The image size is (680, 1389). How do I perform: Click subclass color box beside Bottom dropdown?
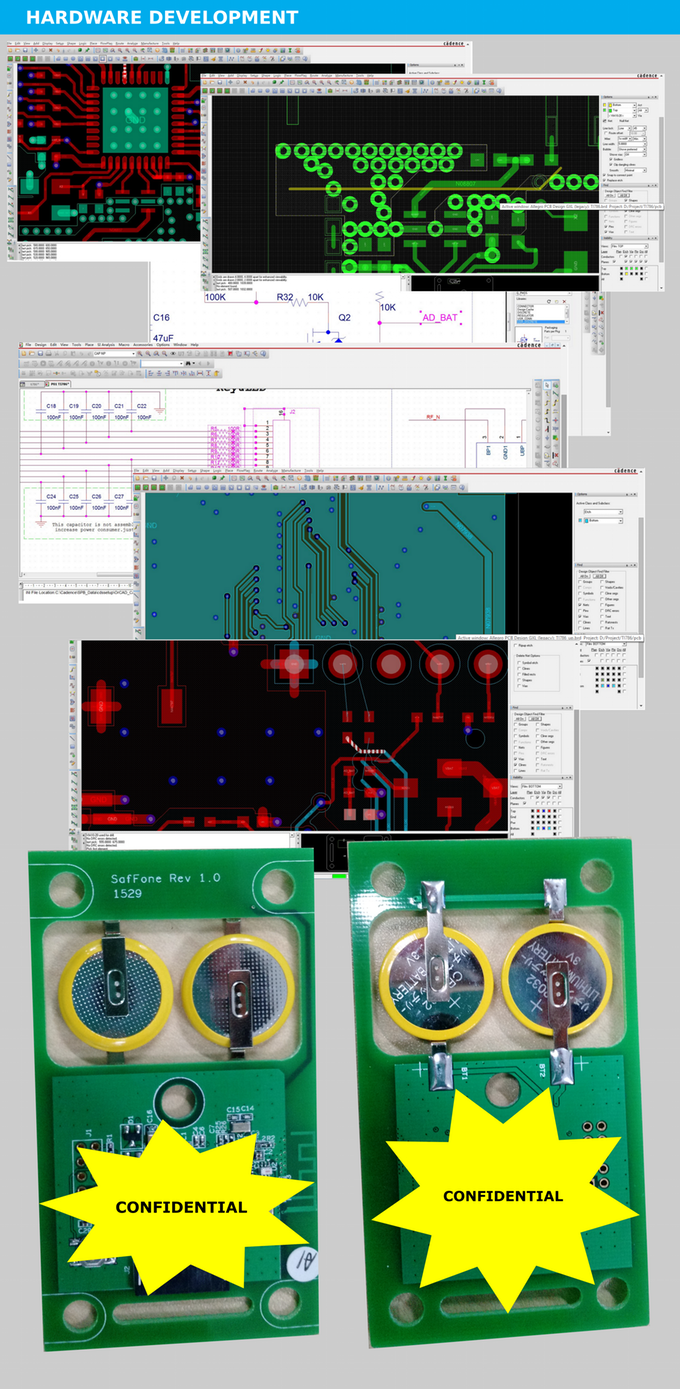point(580,520)
